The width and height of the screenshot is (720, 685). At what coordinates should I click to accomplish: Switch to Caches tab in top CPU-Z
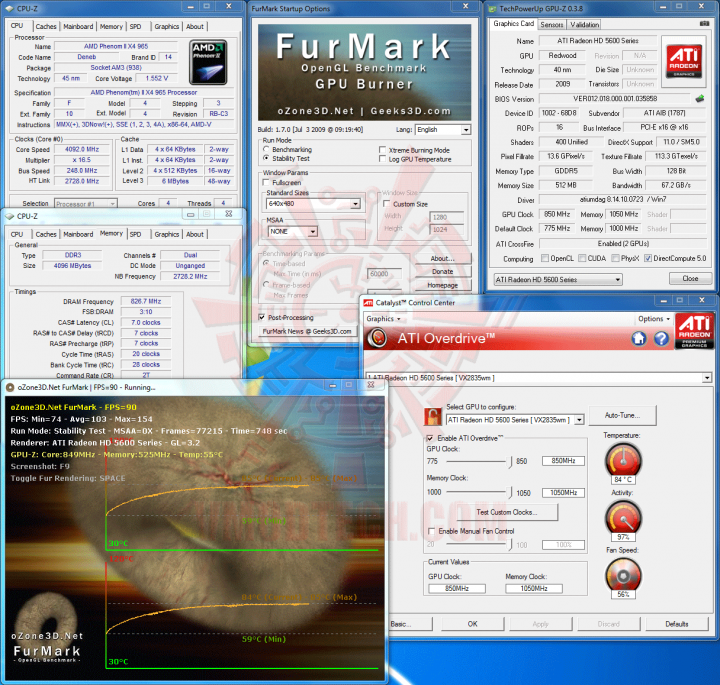click(46, 27)
